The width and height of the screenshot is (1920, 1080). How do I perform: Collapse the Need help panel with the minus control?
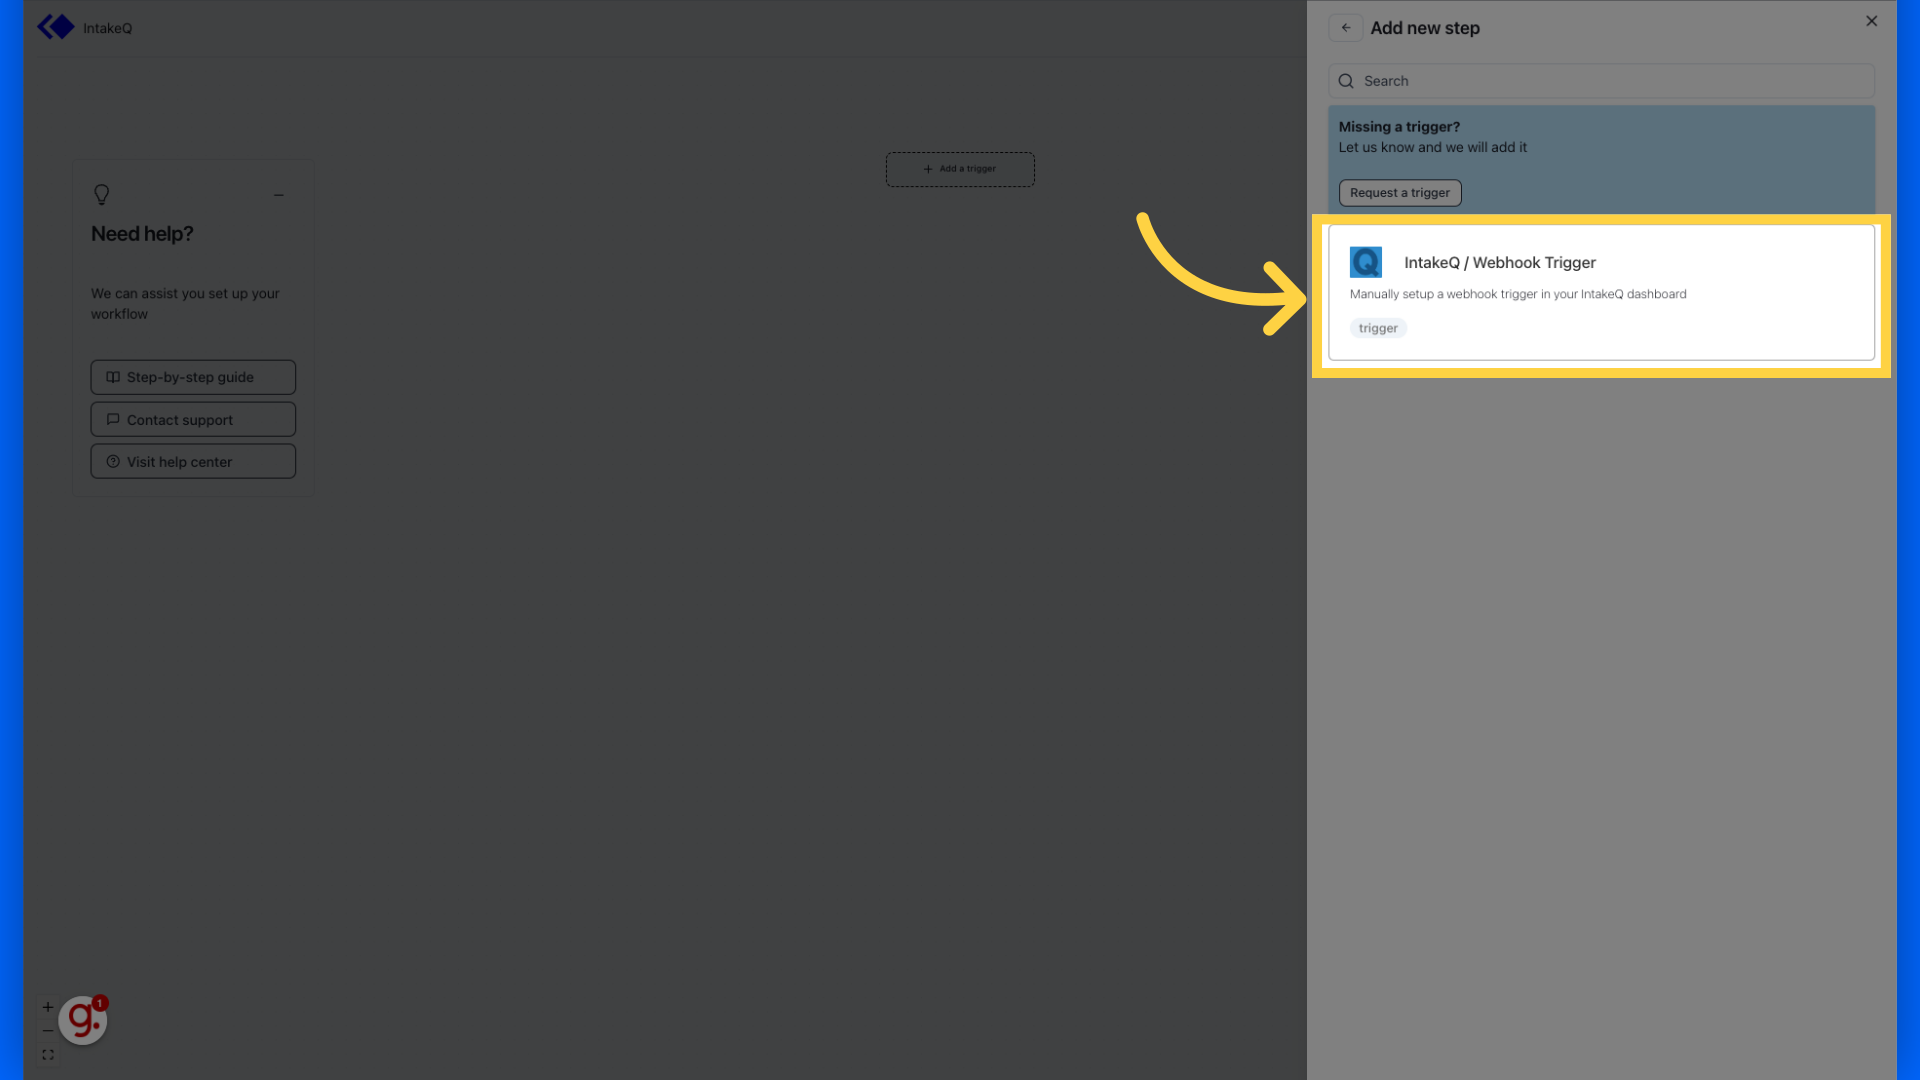[x=279, y=194]
